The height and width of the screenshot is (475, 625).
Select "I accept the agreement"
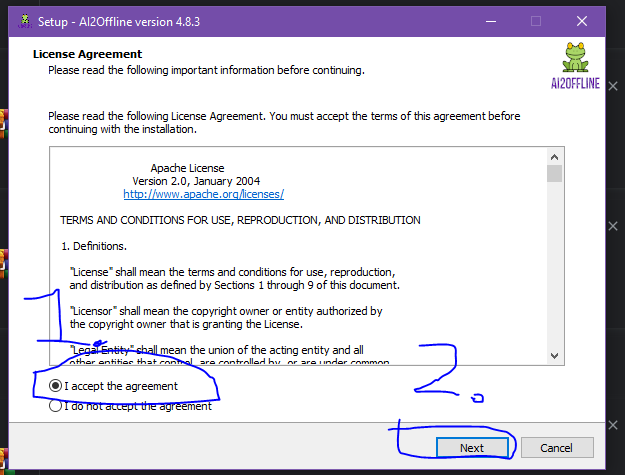57,386
